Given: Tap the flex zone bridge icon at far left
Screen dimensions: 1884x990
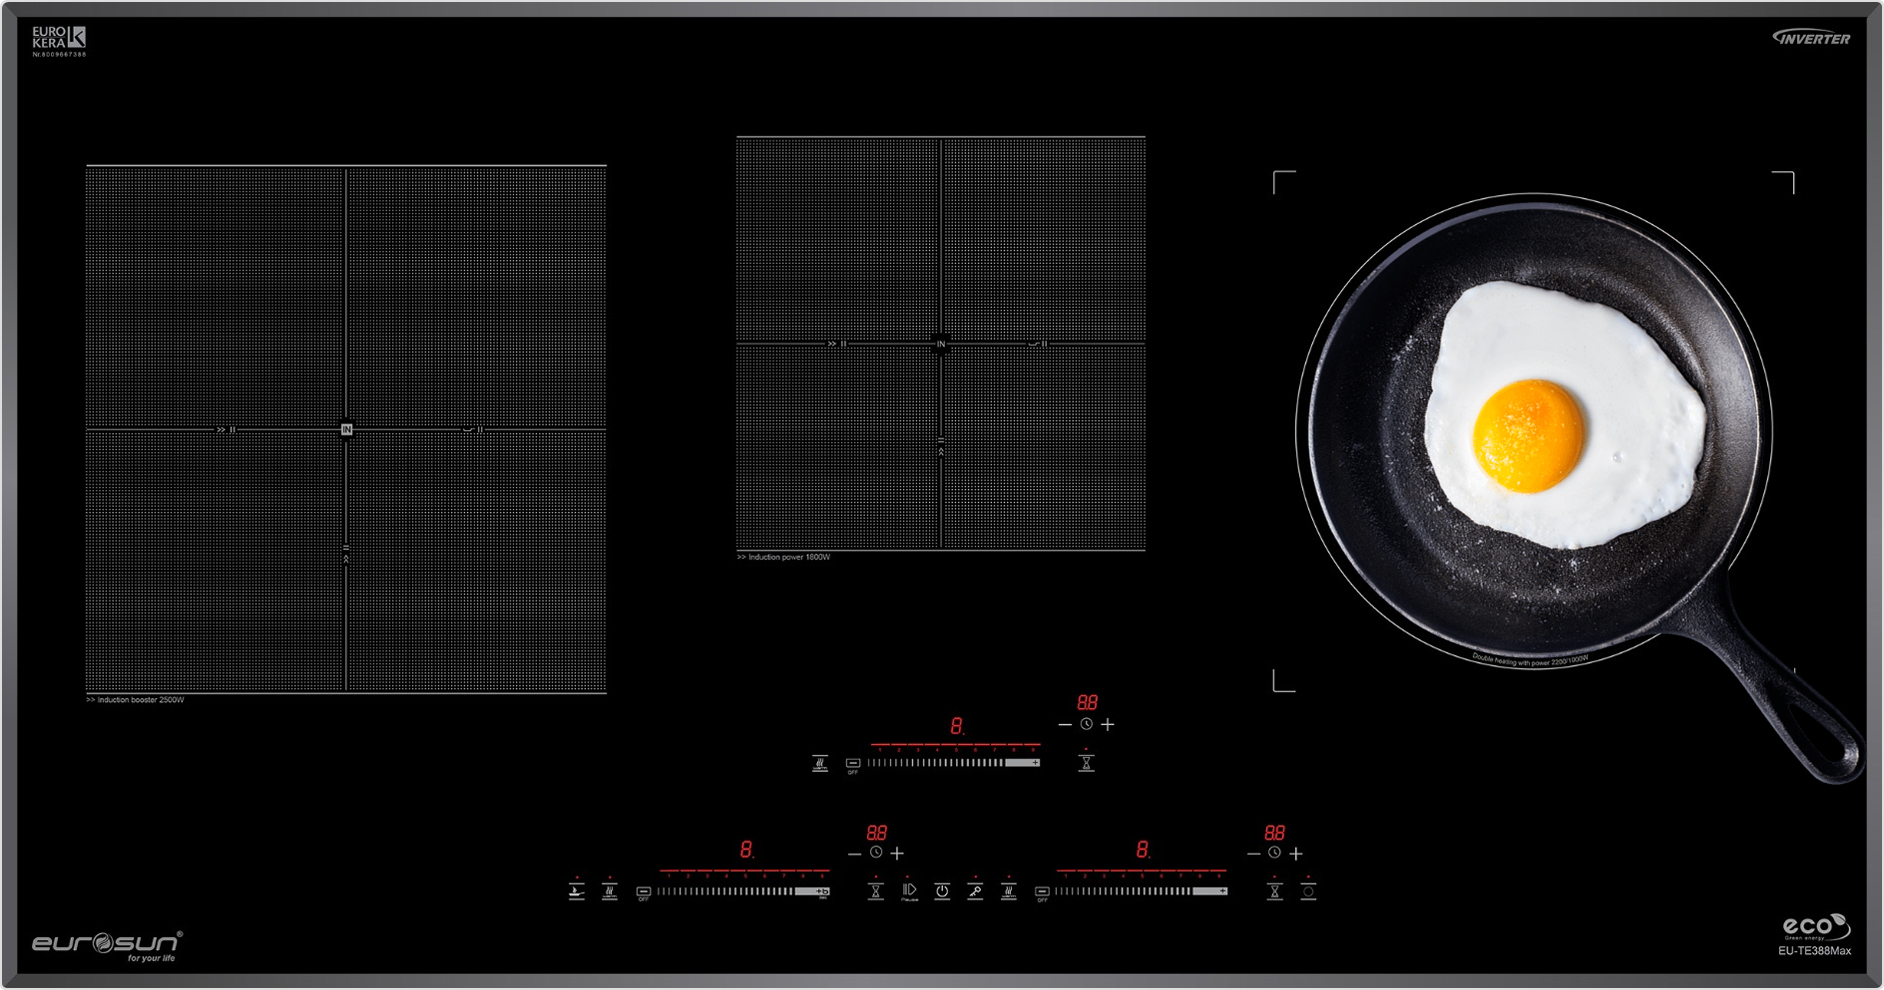Looking at the screenshot, I should (577, 891).
